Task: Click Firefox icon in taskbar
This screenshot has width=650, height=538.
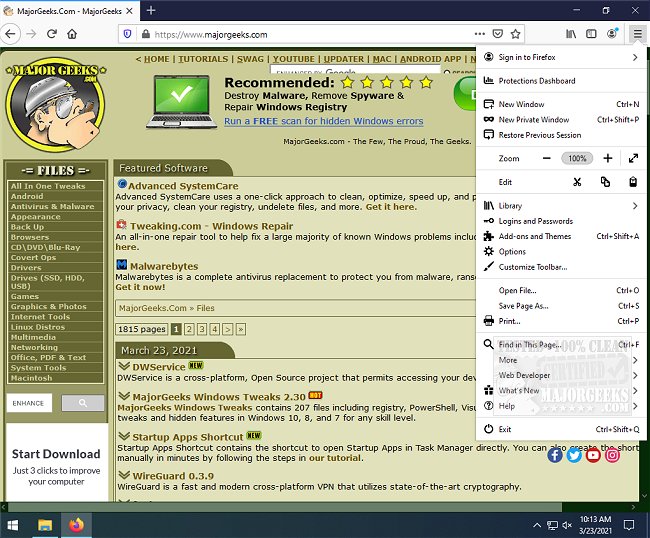Action: click(x=76, y=526)
